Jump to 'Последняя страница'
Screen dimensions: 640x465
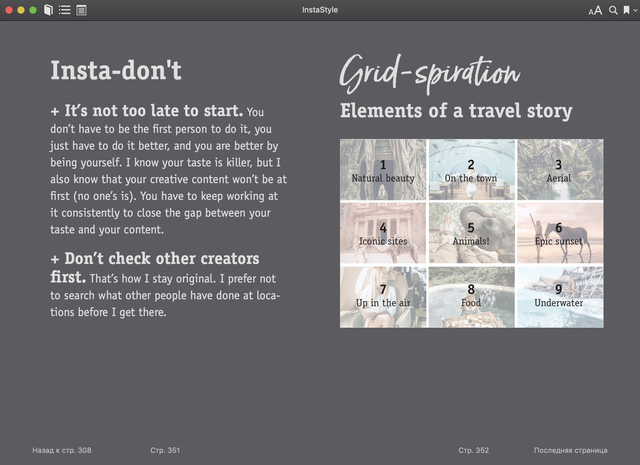(x=570, y=450)
